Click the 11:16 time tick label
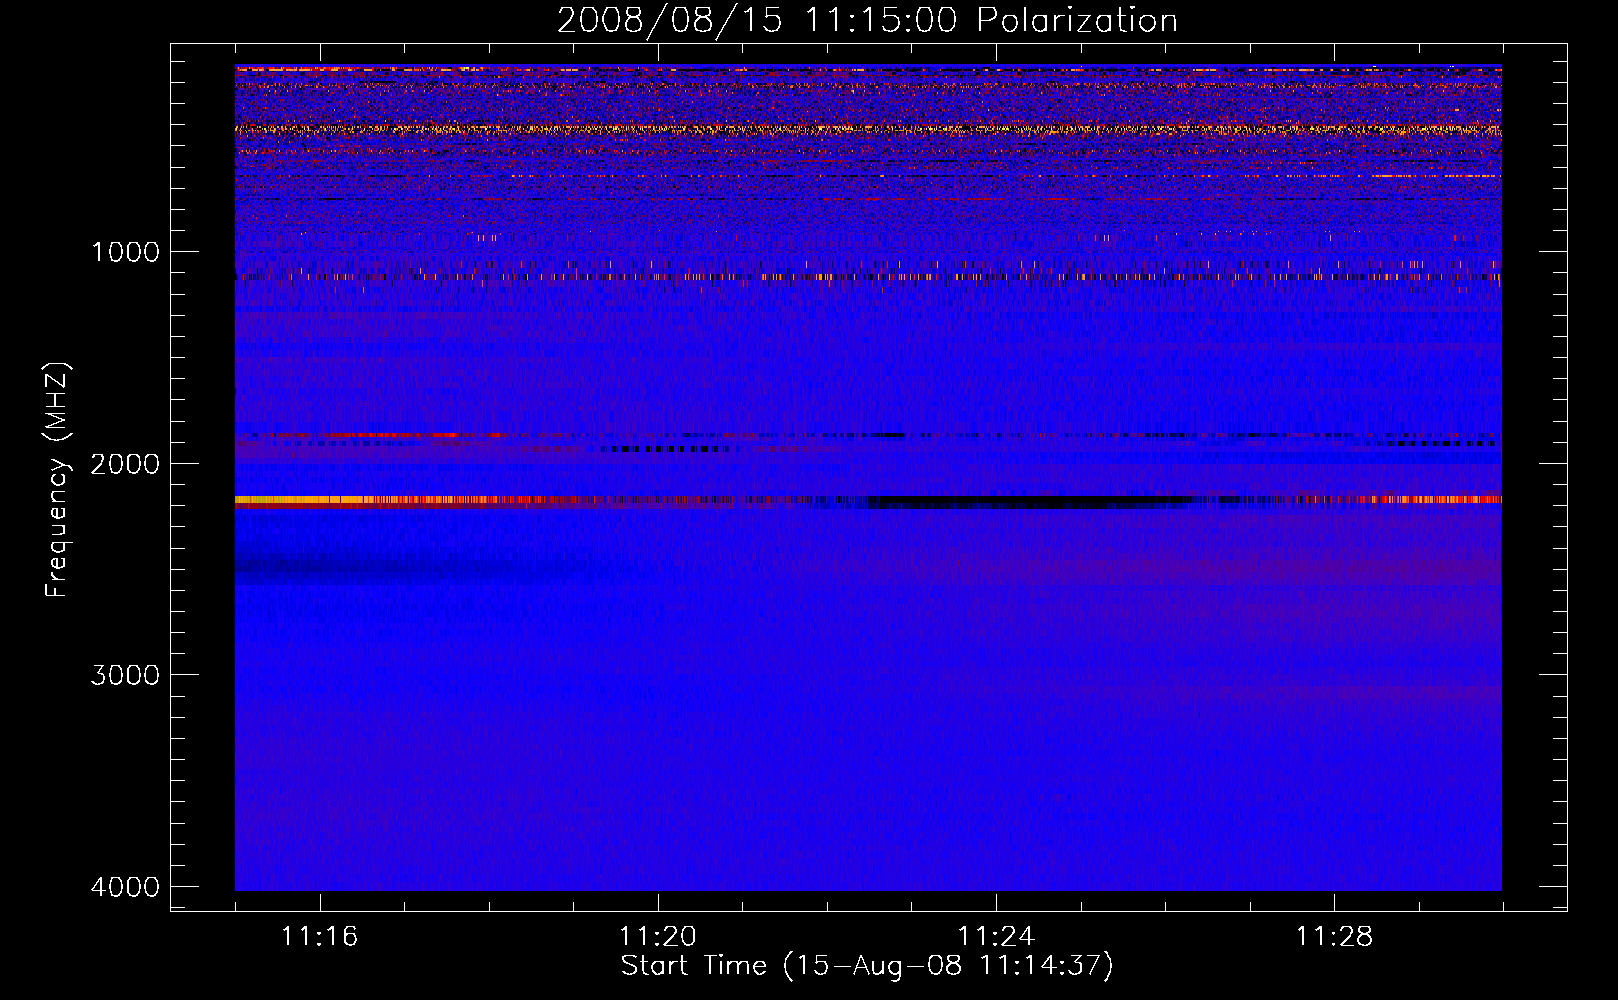The height and width of the screenshot is (1000, 1618). coord(319,936)
